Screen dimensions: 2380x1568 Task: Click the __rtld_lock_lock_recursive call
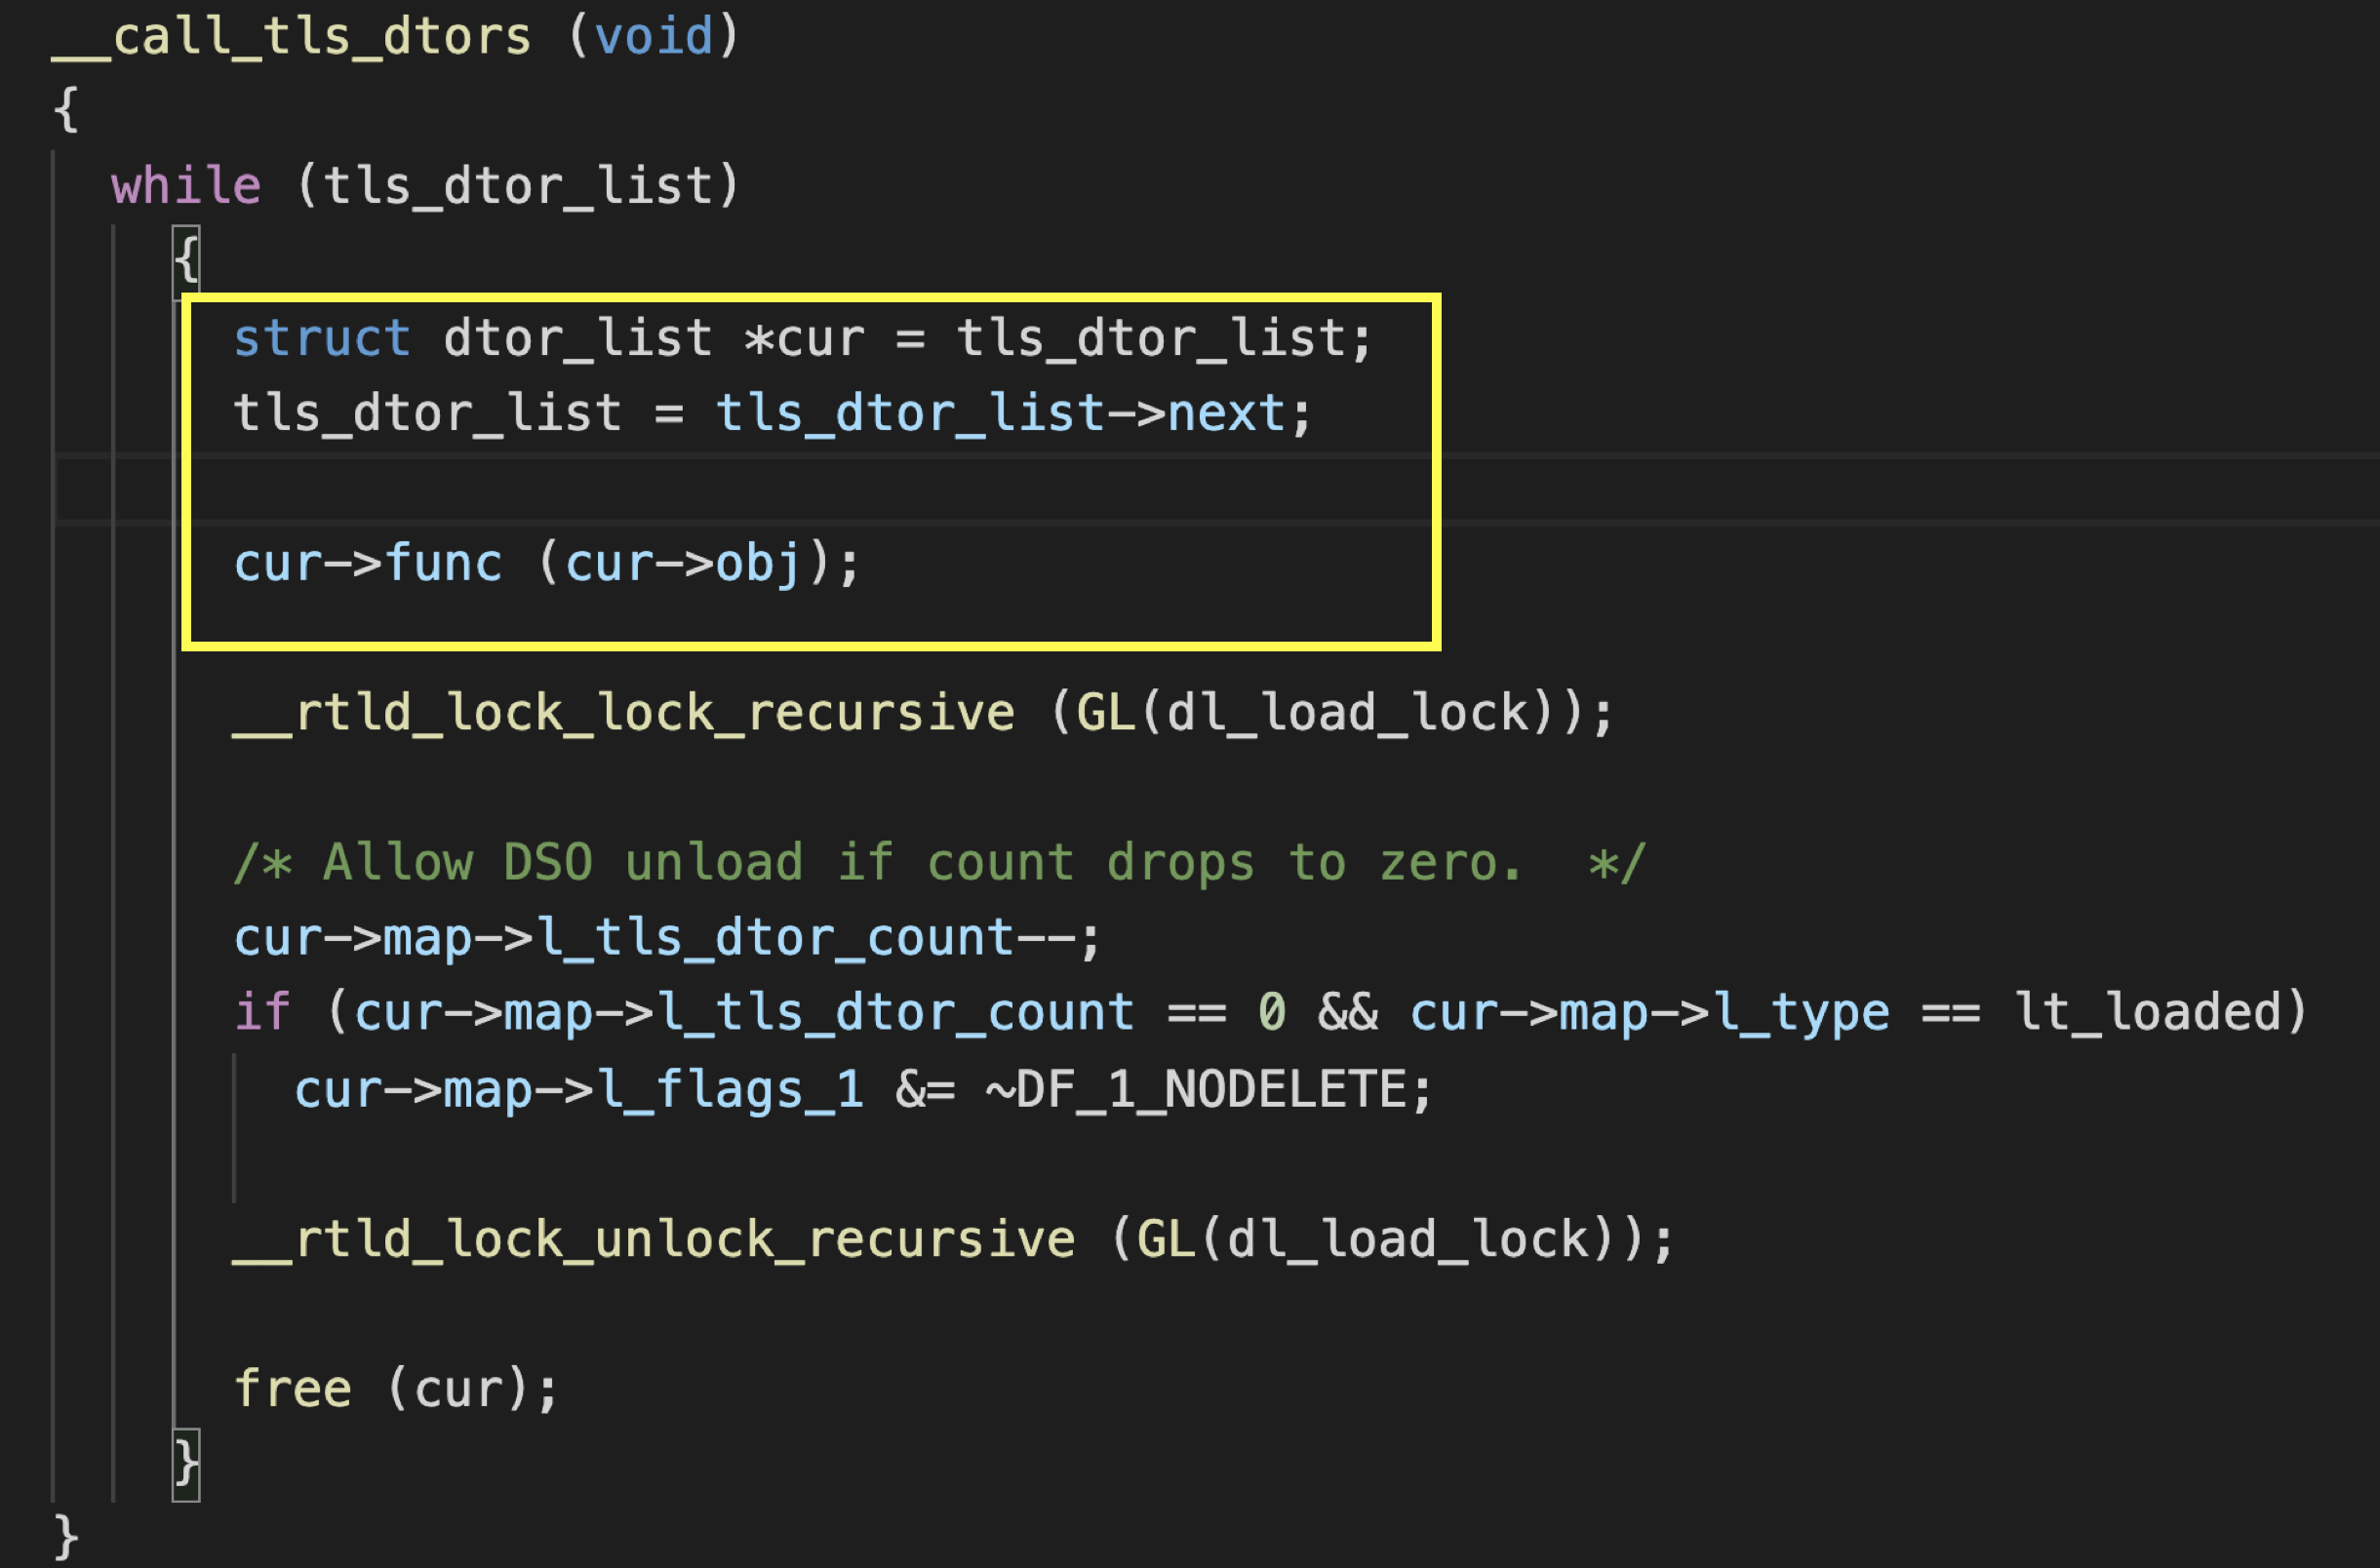624,713
